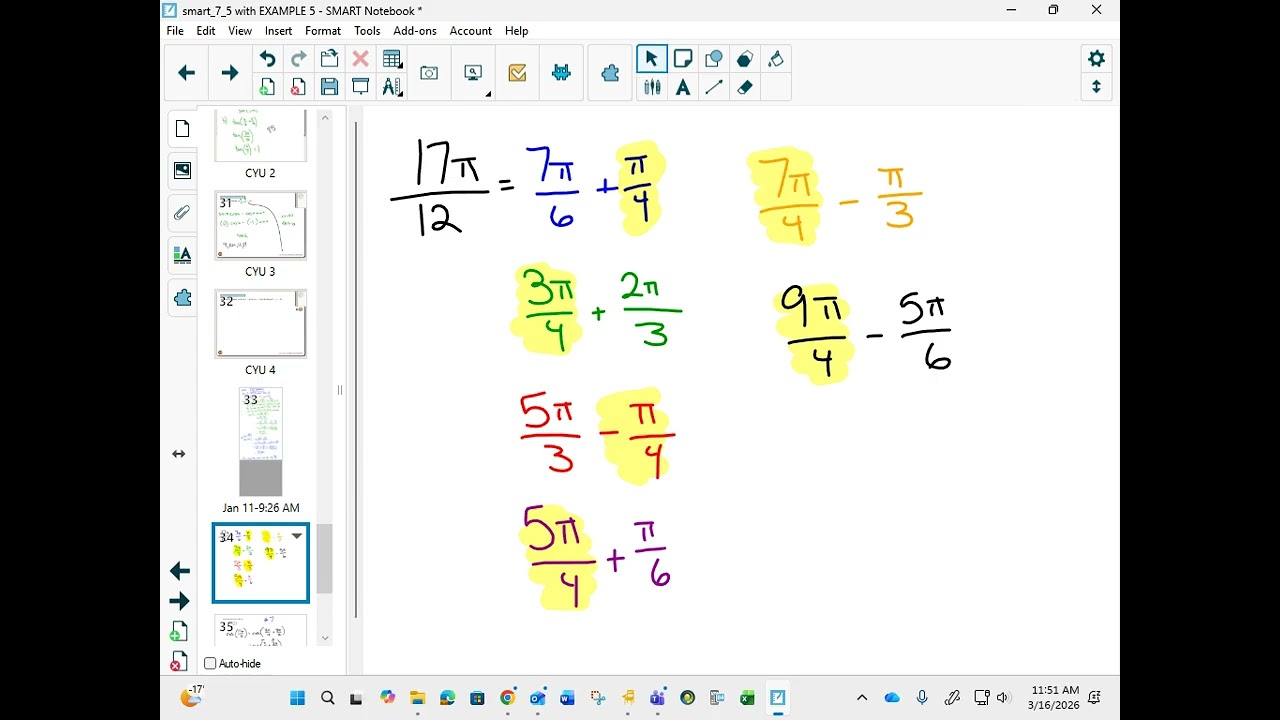Select the Lines tool
Image resolution: width=1280 pixels, height=720 pixels.
[x=714, y=87]
